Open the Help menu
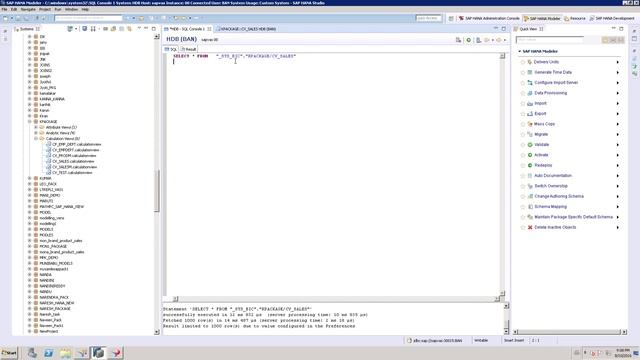The width and height of the screenshot is (640, 360). tap(85, 9)
